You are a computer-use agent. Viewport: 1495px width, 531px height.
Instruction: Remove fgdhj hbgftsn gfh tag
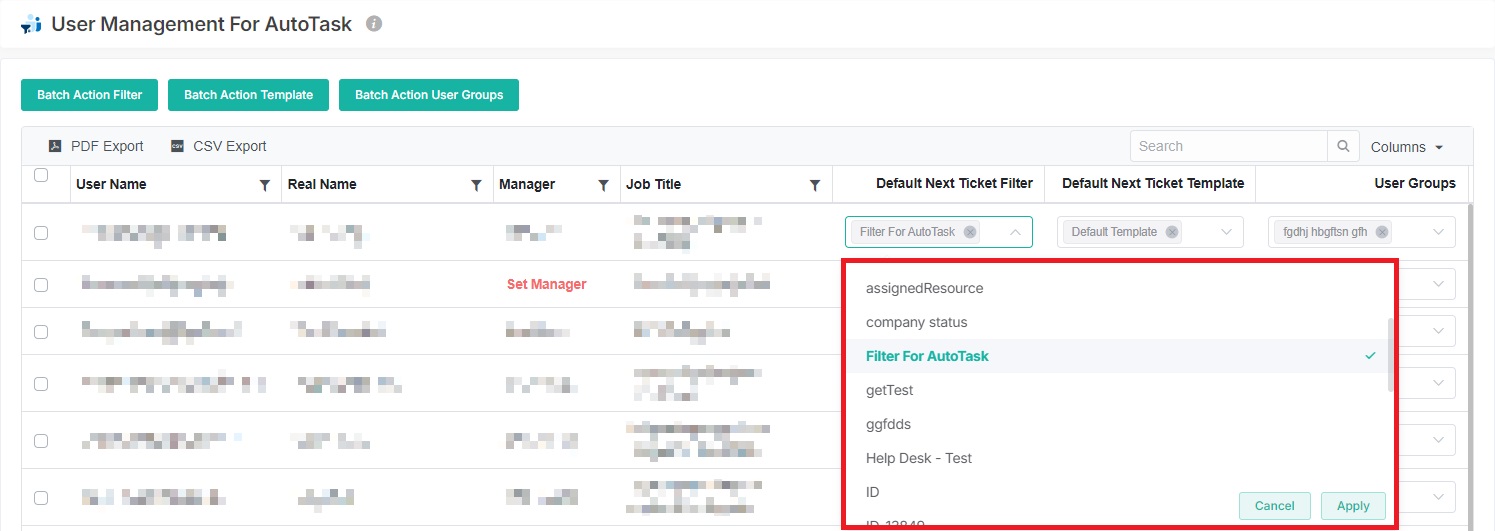click(x=1382, y=232)
